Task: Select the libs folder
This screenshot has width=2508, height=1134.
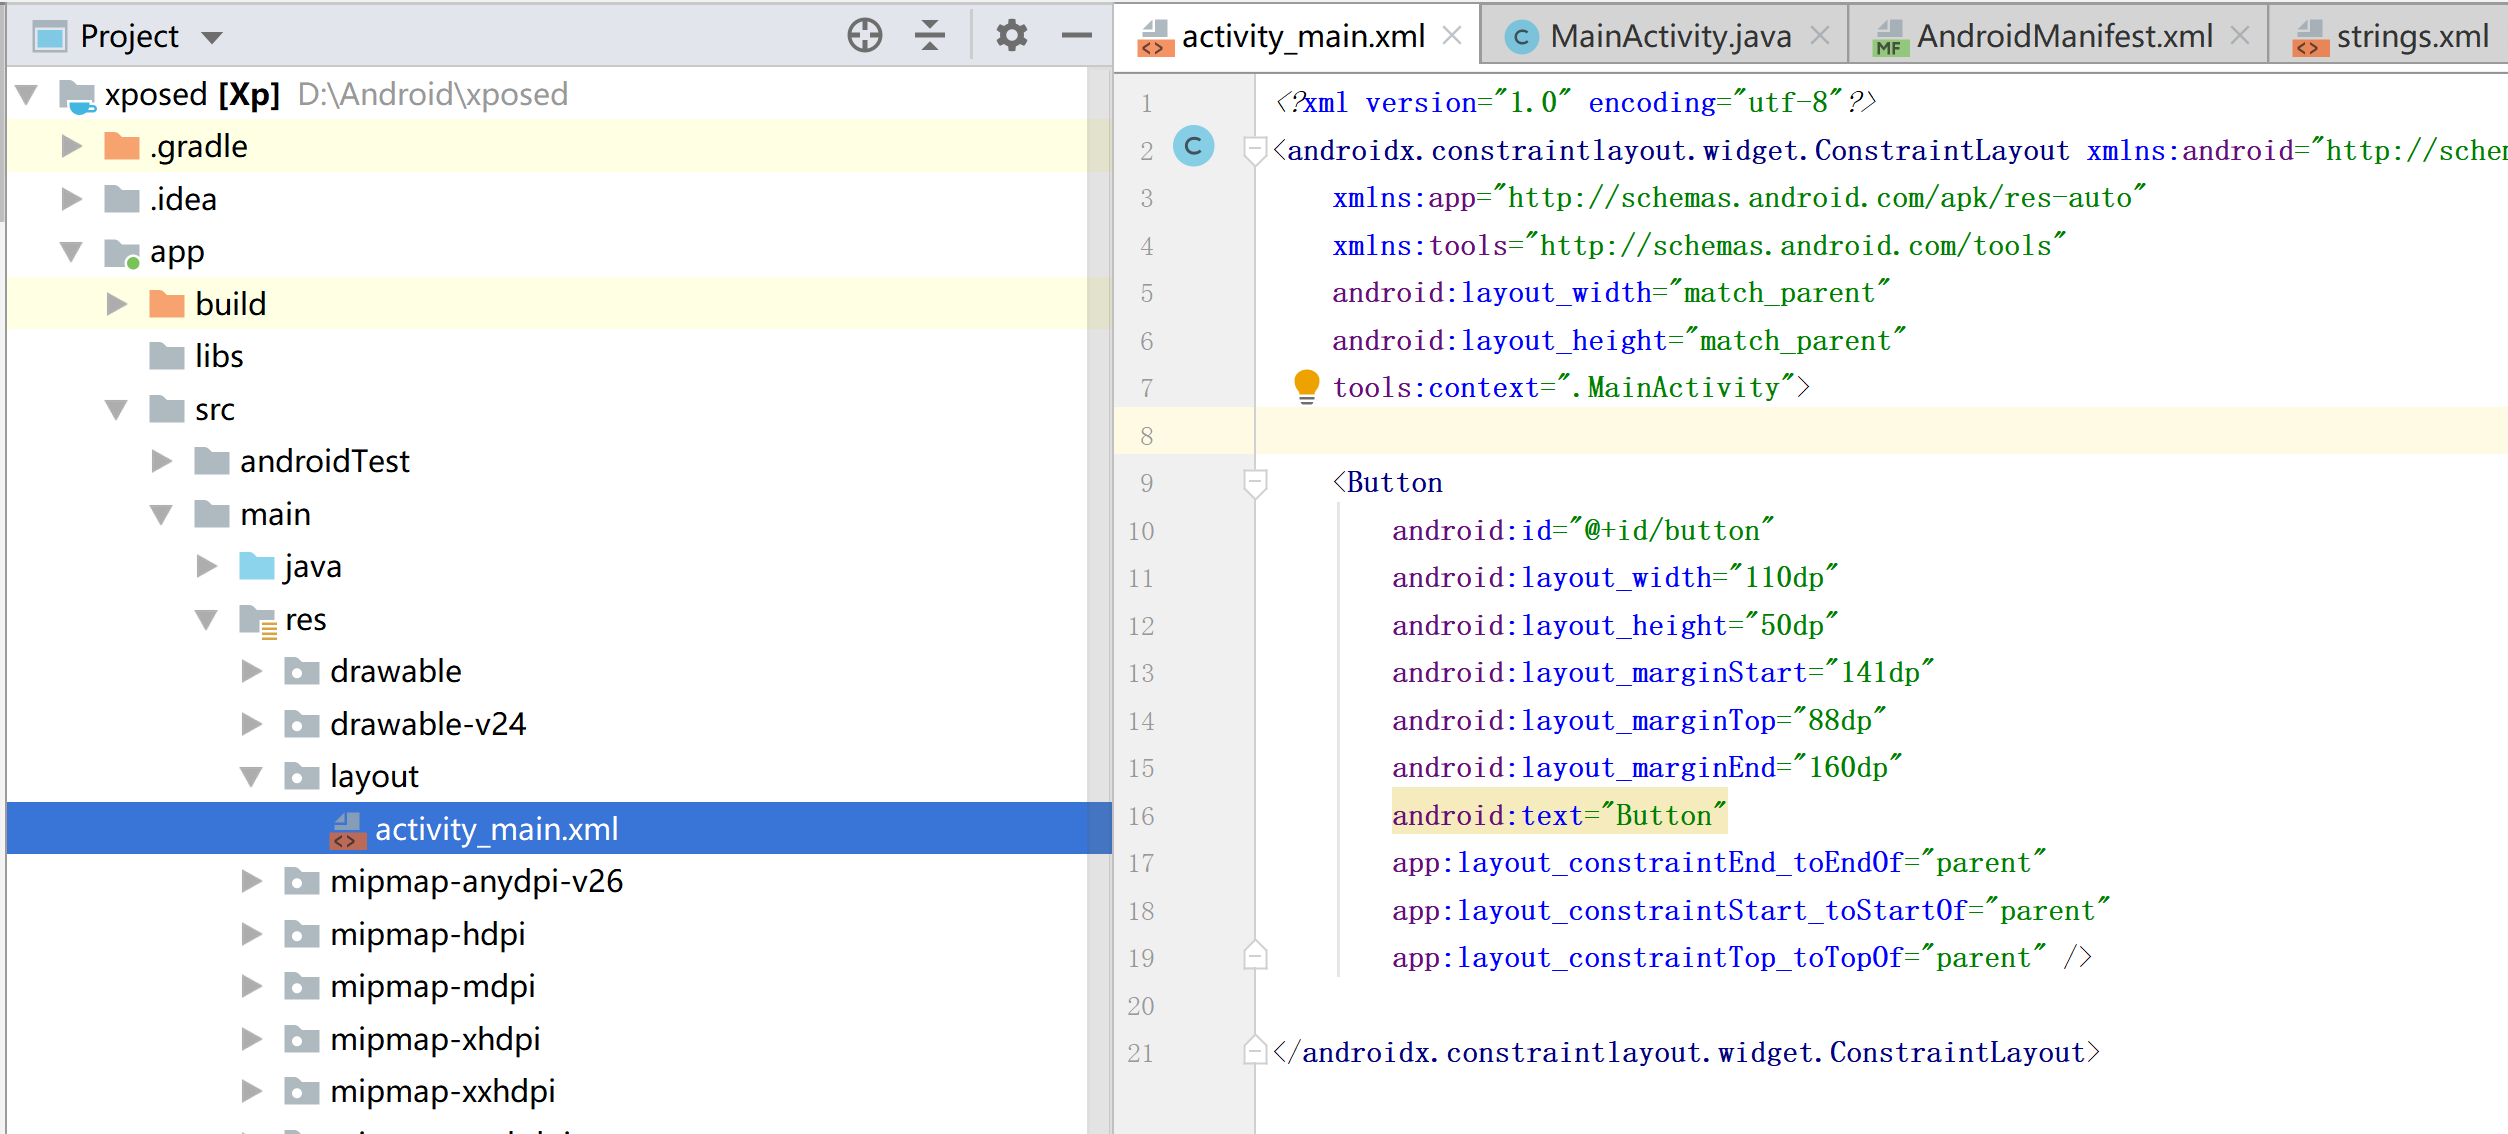Action: [219, 356]
